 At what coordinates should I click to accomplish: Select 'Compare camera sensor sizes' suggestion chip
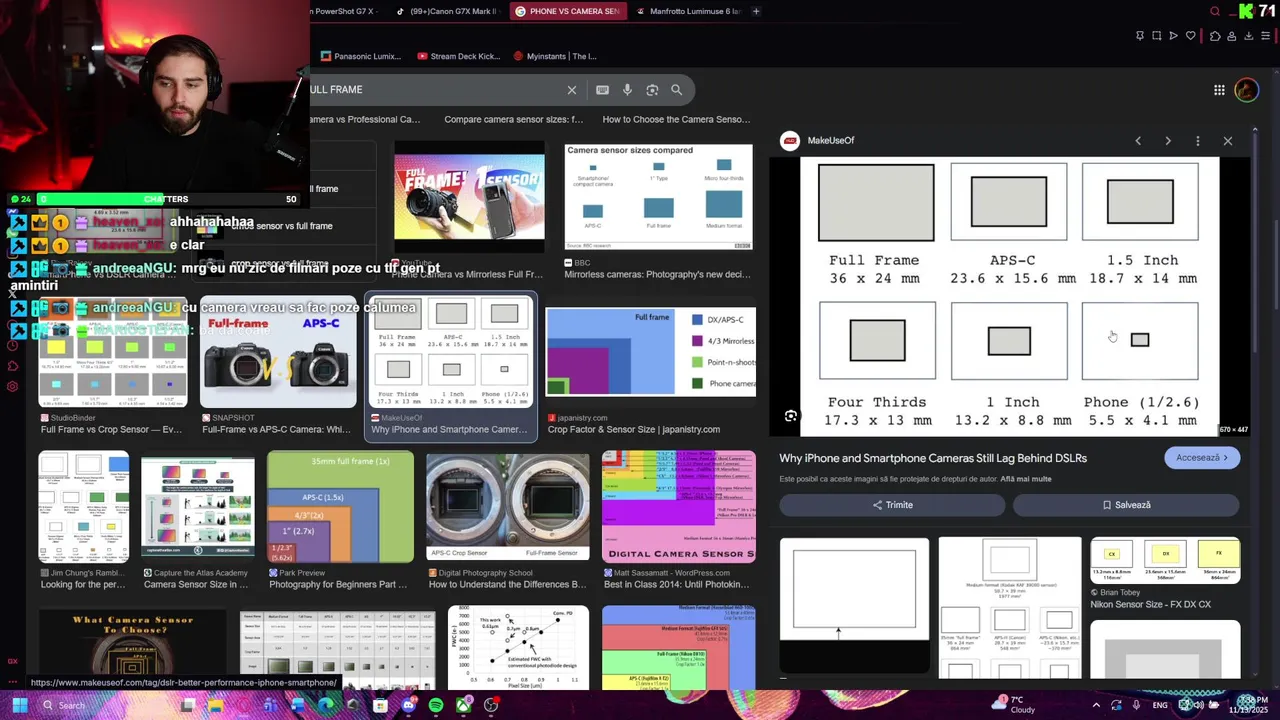click(x=513, y=119)
